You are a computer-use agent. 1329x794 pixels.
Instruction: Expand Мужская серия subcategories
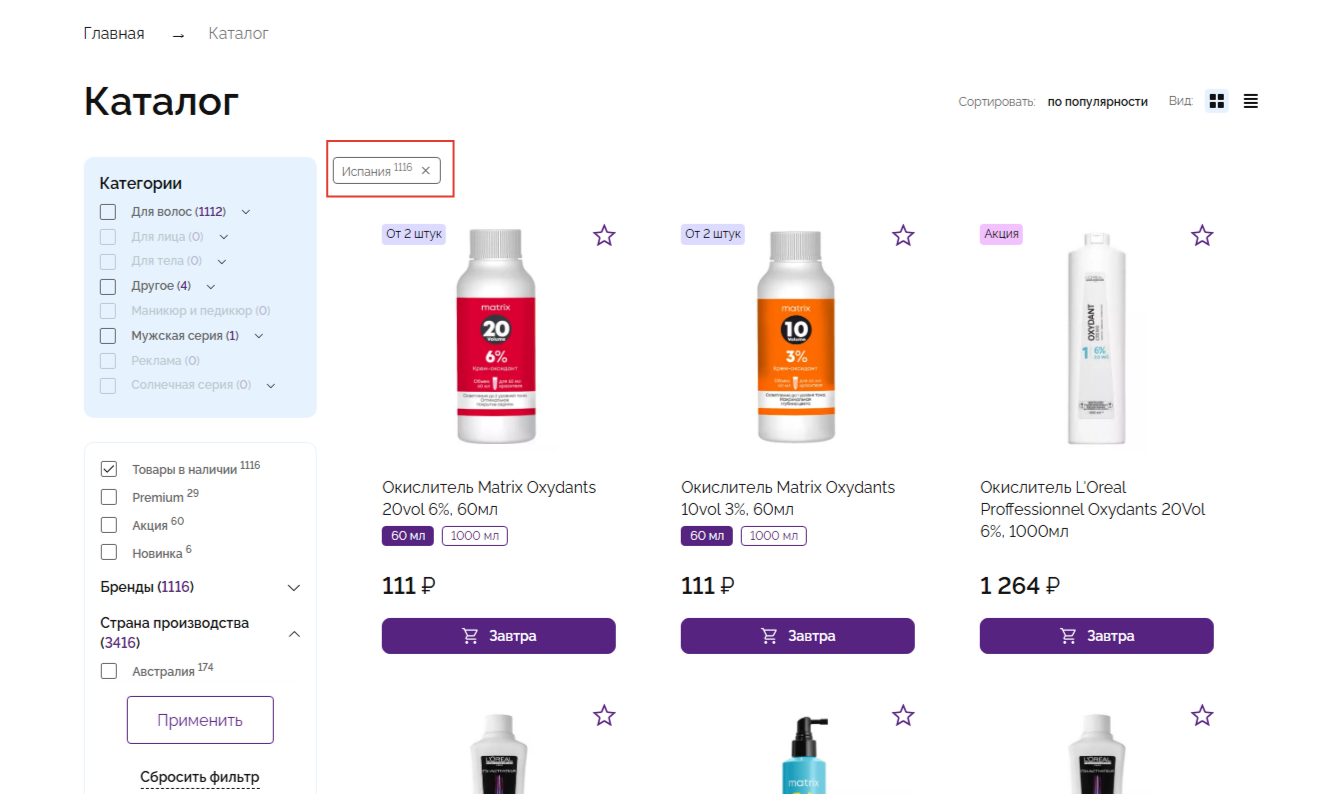259,336
